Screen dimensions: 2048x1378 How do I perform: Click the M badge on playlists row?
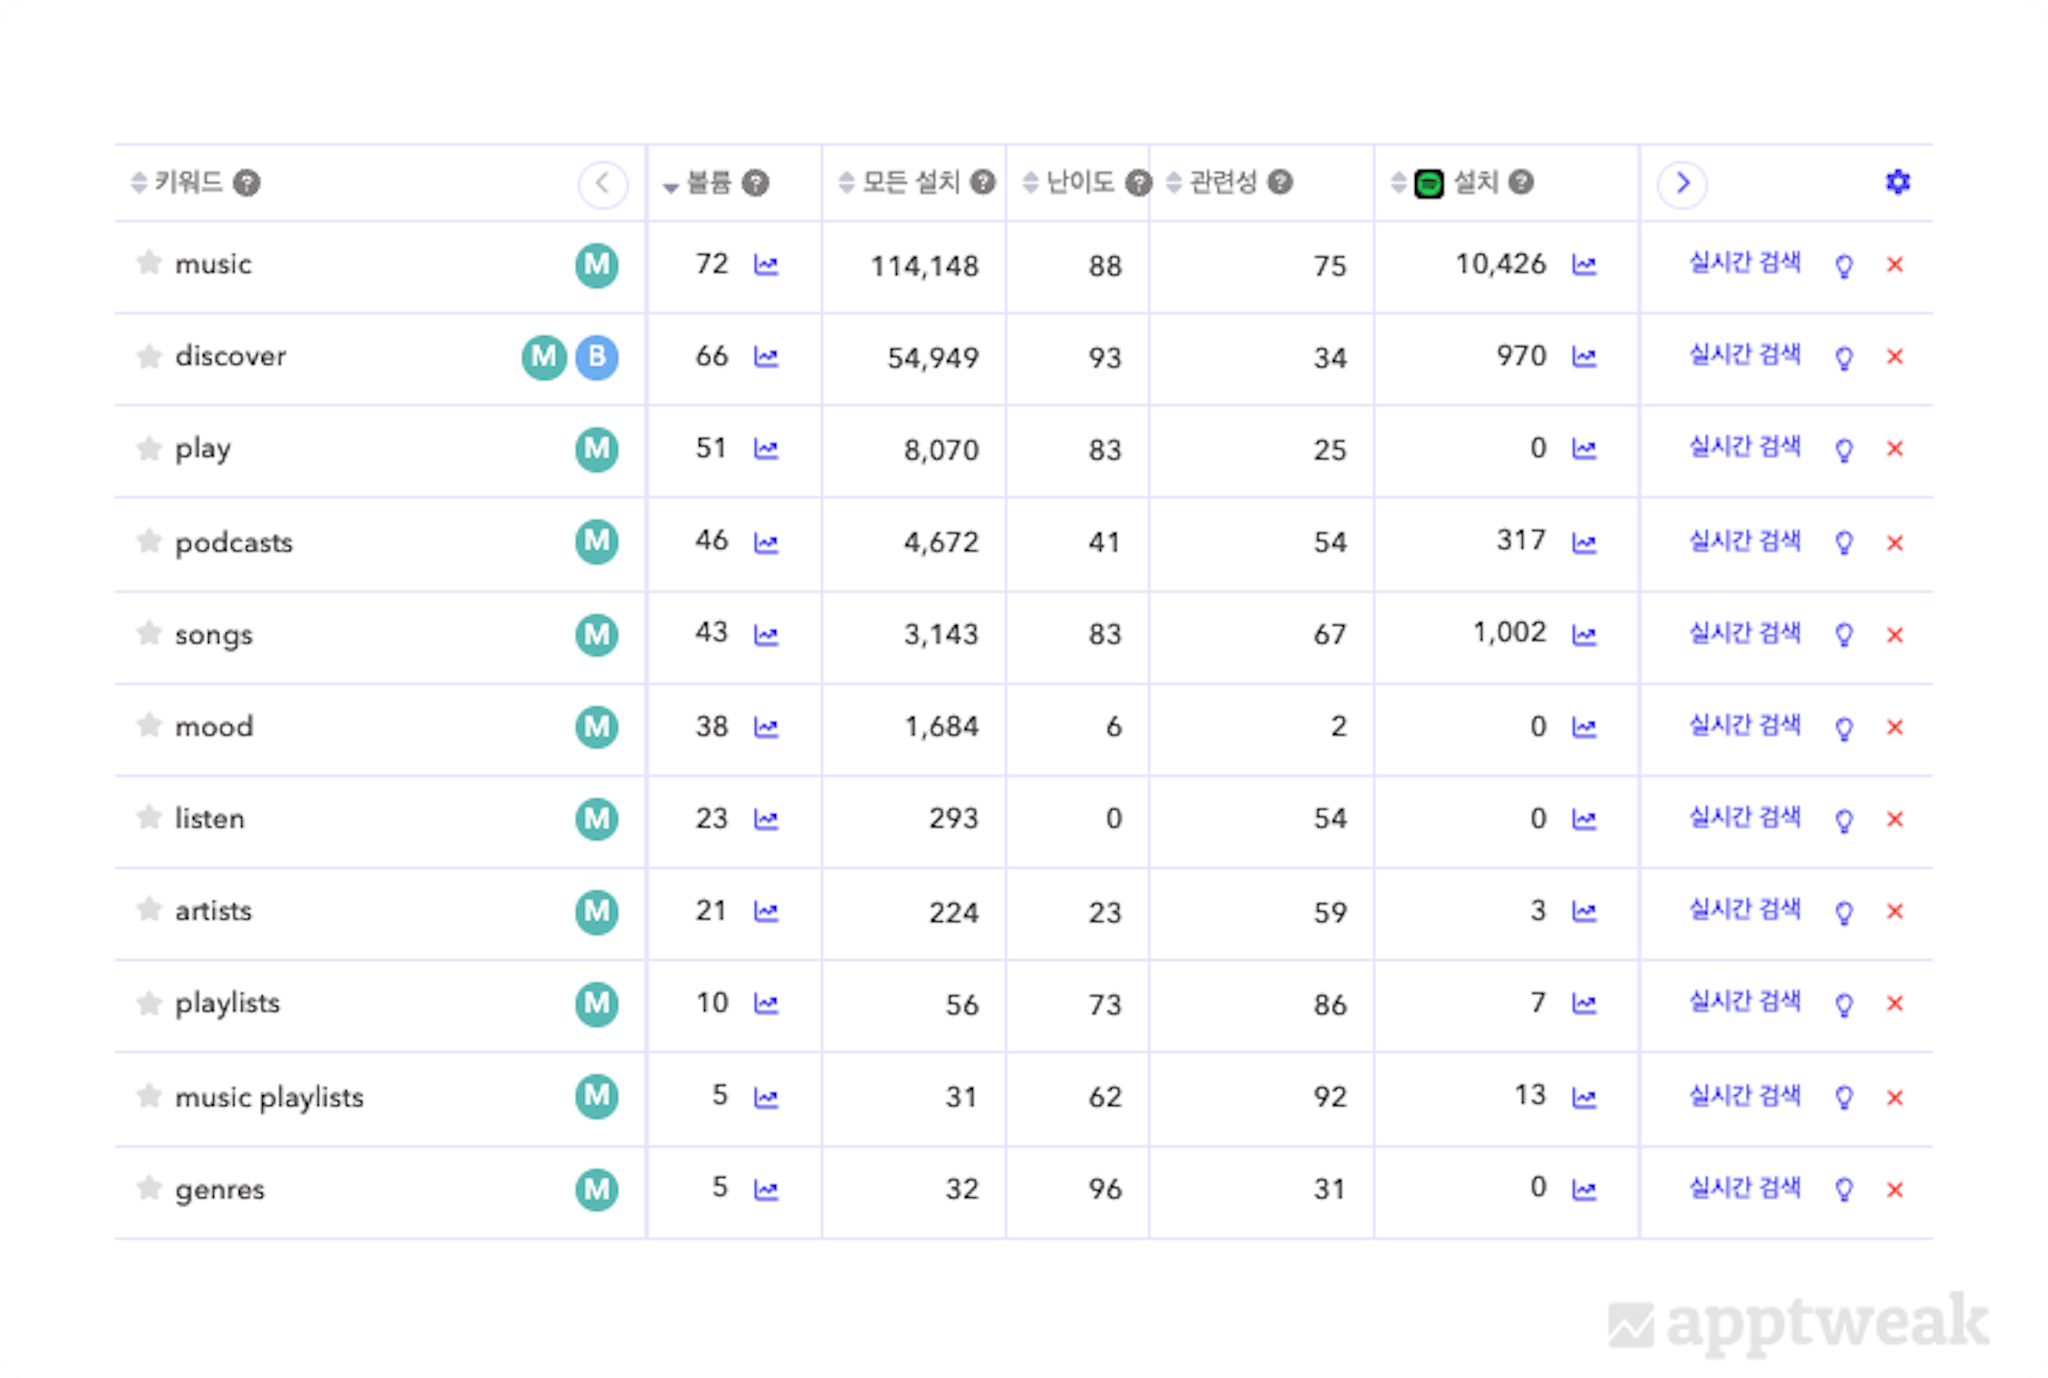point(597,1004)
